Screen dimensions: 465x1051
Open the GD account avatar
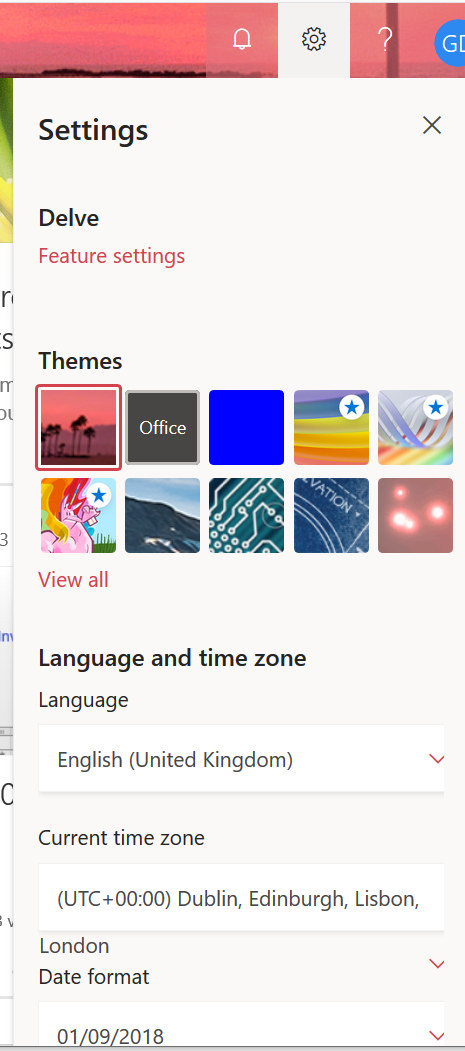pyautogui.click(x=450, y=43)
